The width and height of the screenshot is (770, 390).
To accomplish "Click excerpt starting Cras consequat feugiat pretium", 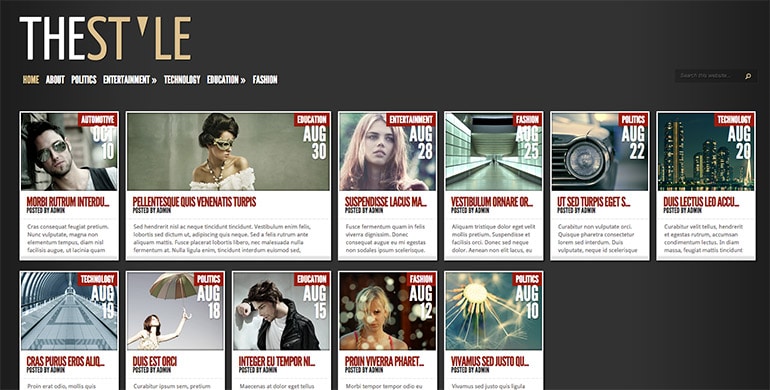I will [x=68, y=238].
